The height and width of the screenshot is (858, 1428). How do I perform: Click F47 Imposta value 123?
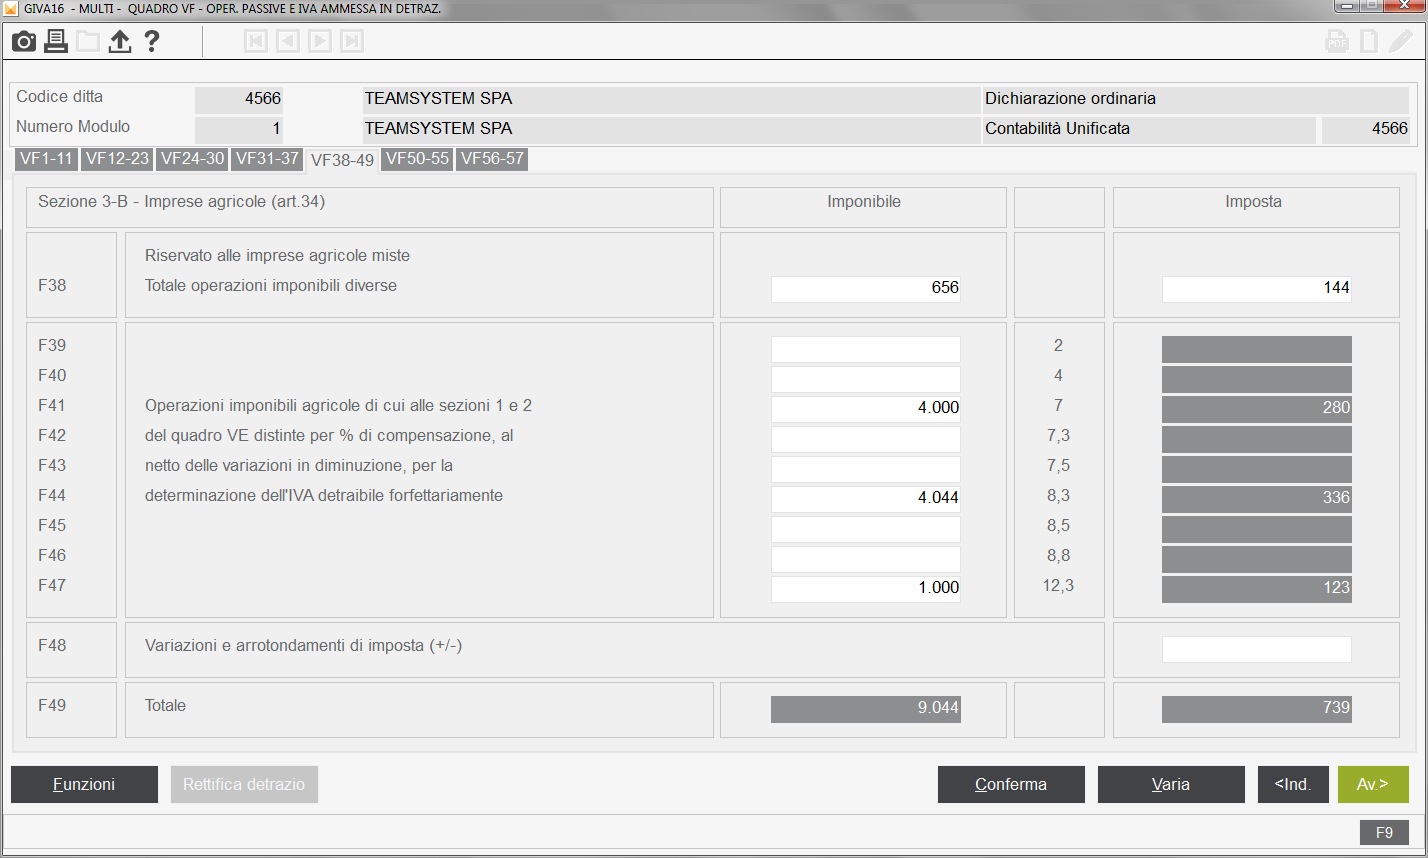tap(1257, 589)
